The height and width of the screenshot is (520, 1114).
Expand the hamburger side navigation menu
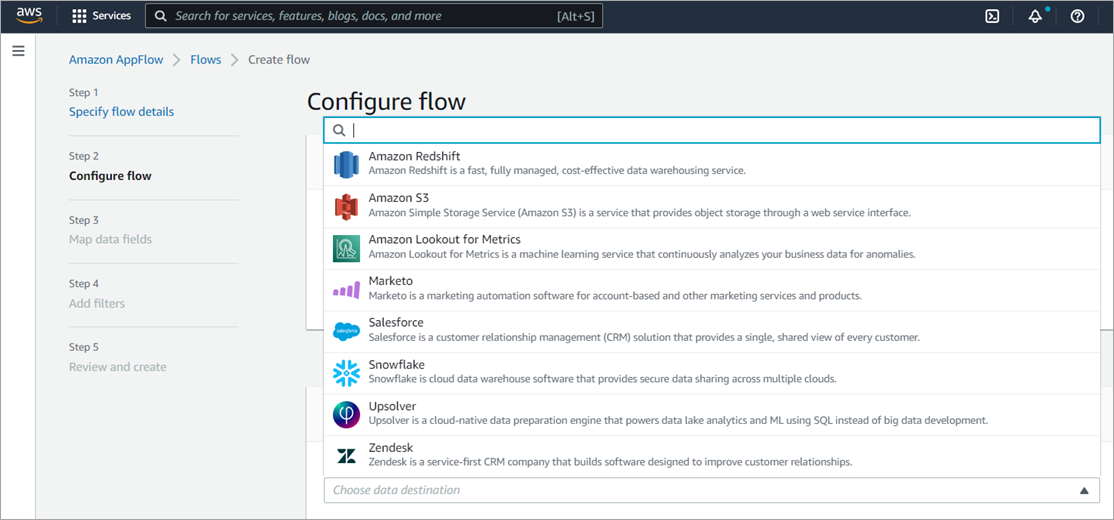(x=18, y=51)
